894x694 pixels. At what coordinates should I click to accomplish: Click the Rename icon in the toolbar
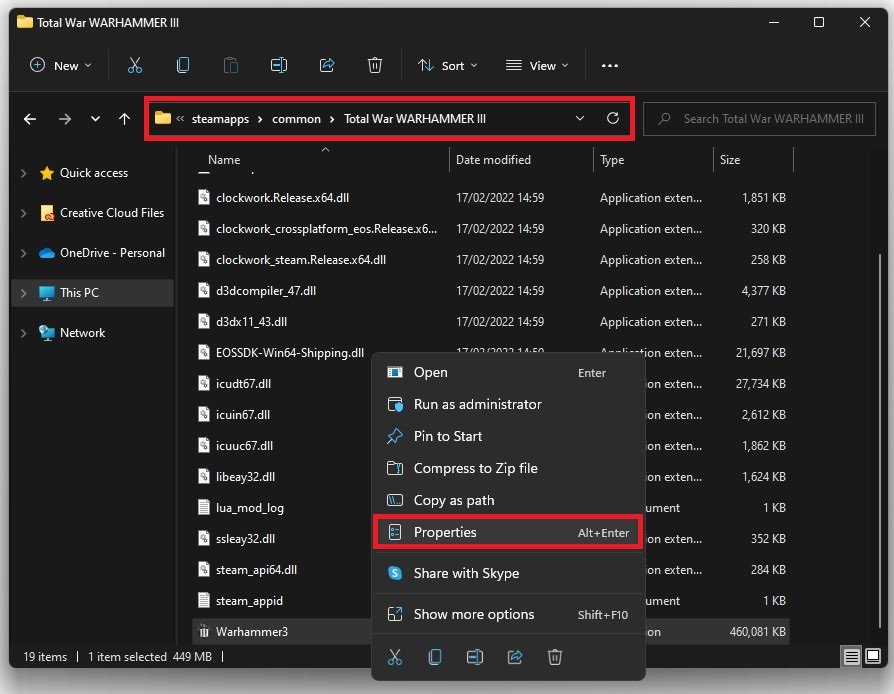[279, 66]
